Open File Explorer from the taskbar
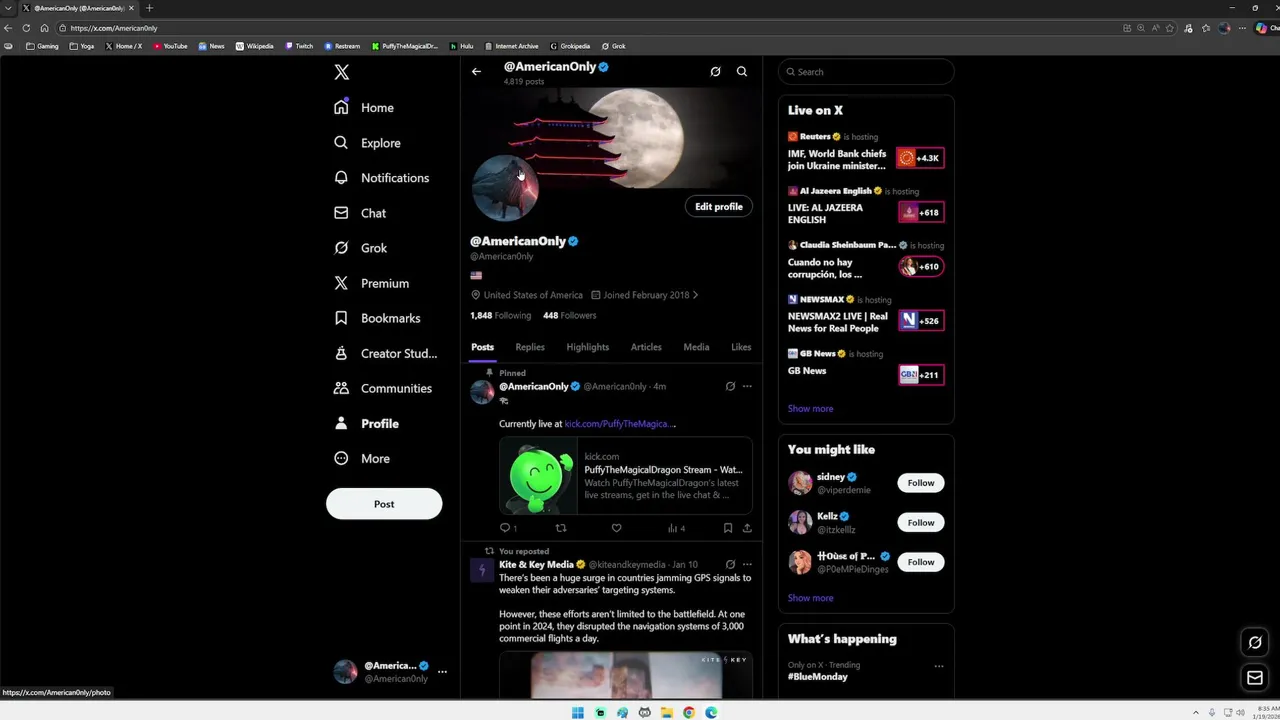1280x720 pixels. 667,713
